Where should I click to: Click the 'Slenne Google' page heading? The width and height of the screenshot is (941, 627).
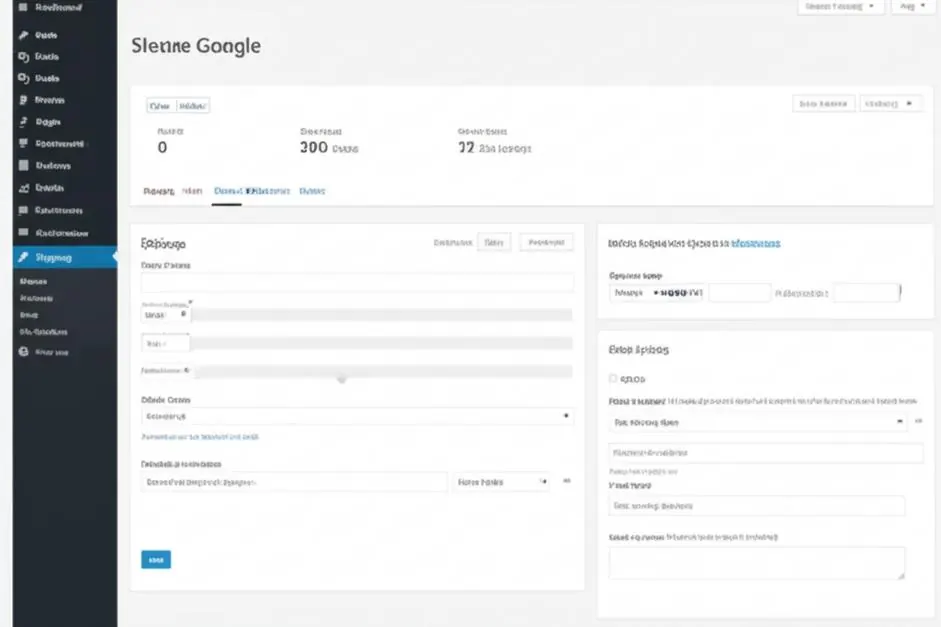click(x=196, y=46)
